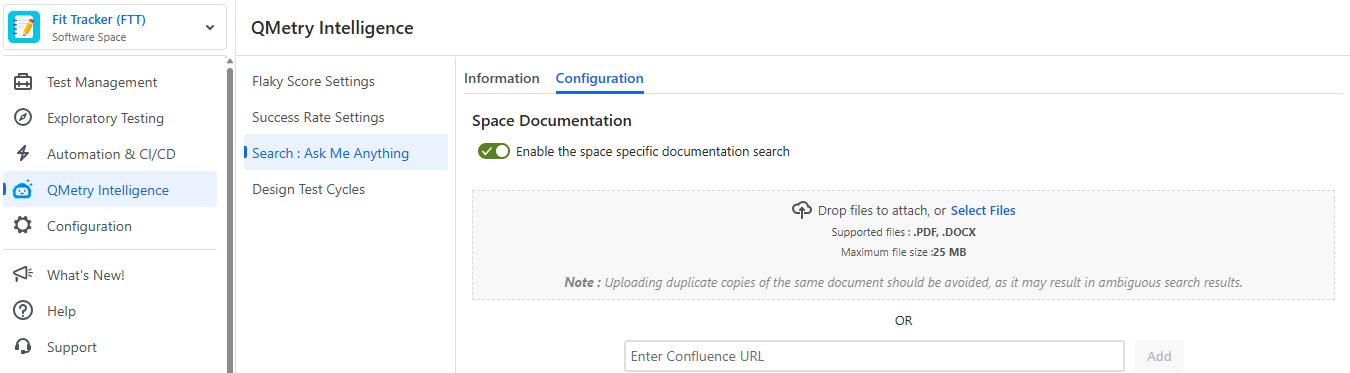The height and width of the screenshot is (373, 1350).
Task: Select the Configuration tab
Action: [600, 78]
